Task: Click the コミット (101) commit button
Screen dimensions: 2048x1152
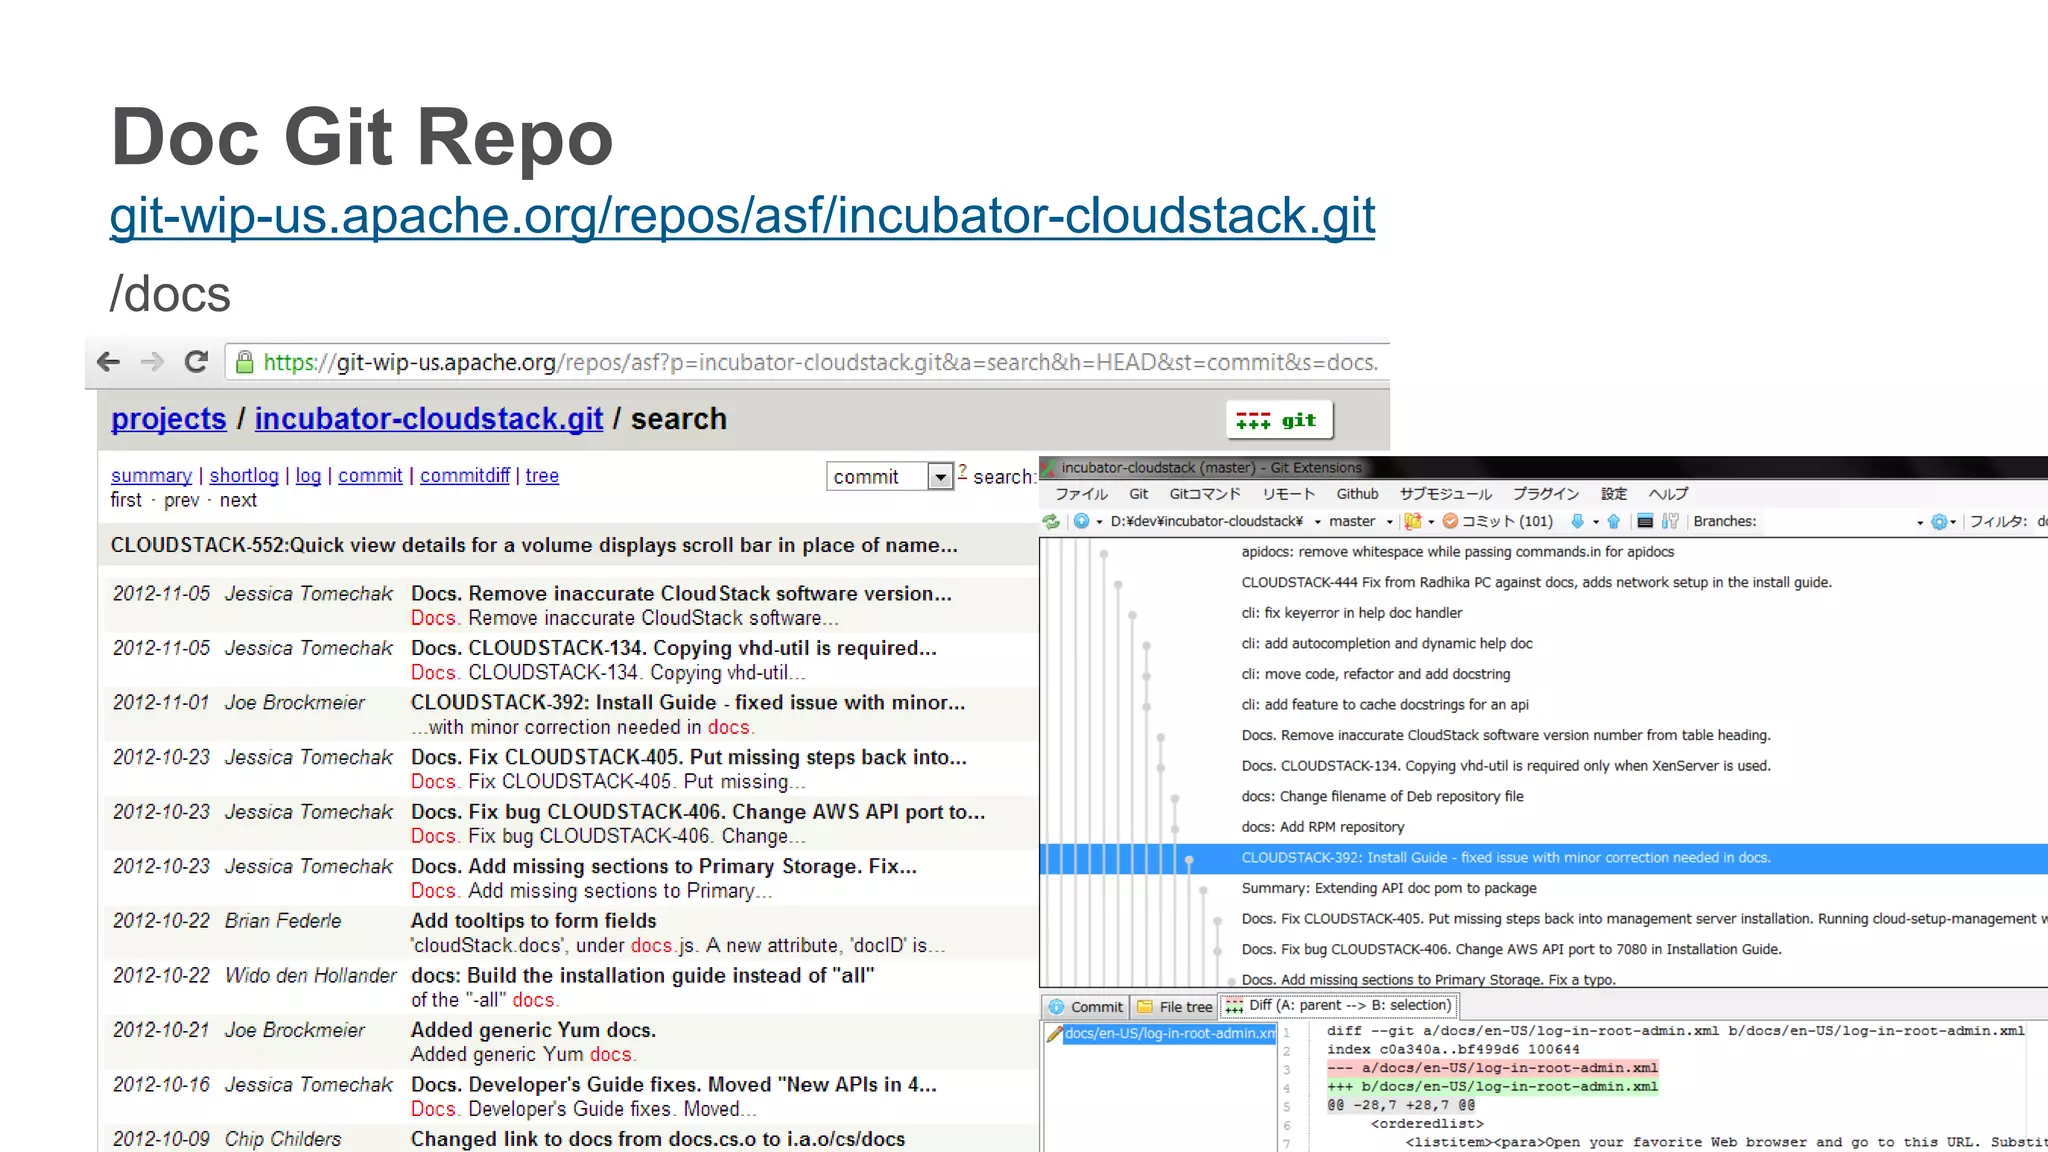Action: click(1497, 521)
